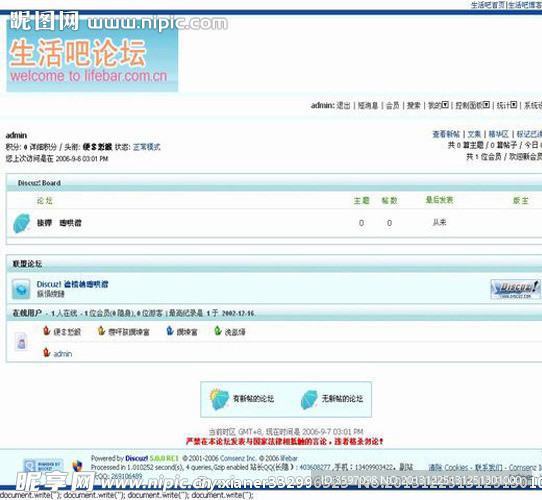The height and width of the screenshot is (500, 542).
Task: Click the QQ number 403608277 link
Action: (315, 467)
